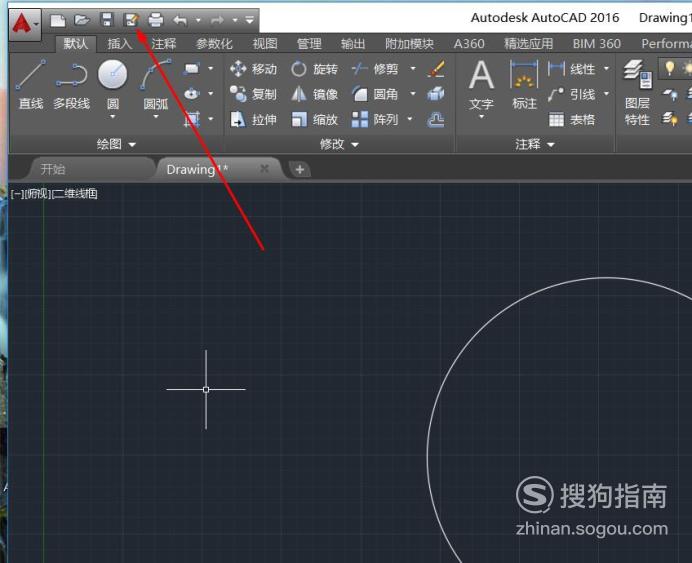Choose the 旋转 rotate tool
The height and width of the screenshot is (563, 692).
click(x=314, y=69)
